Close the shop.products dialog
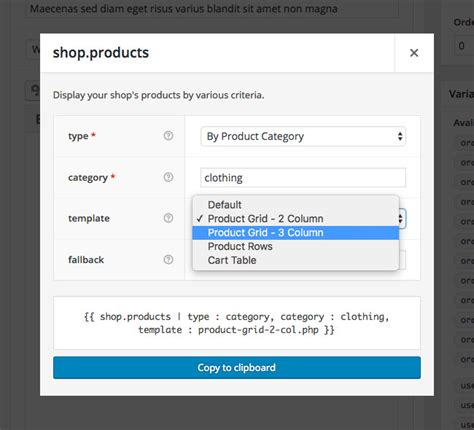474x430 pixels. click(414, 53)
